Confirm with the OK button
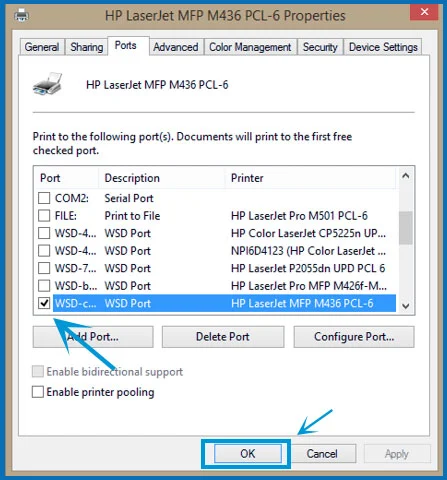The width and height of the screenshot is (447, 480). coord(248,453)
